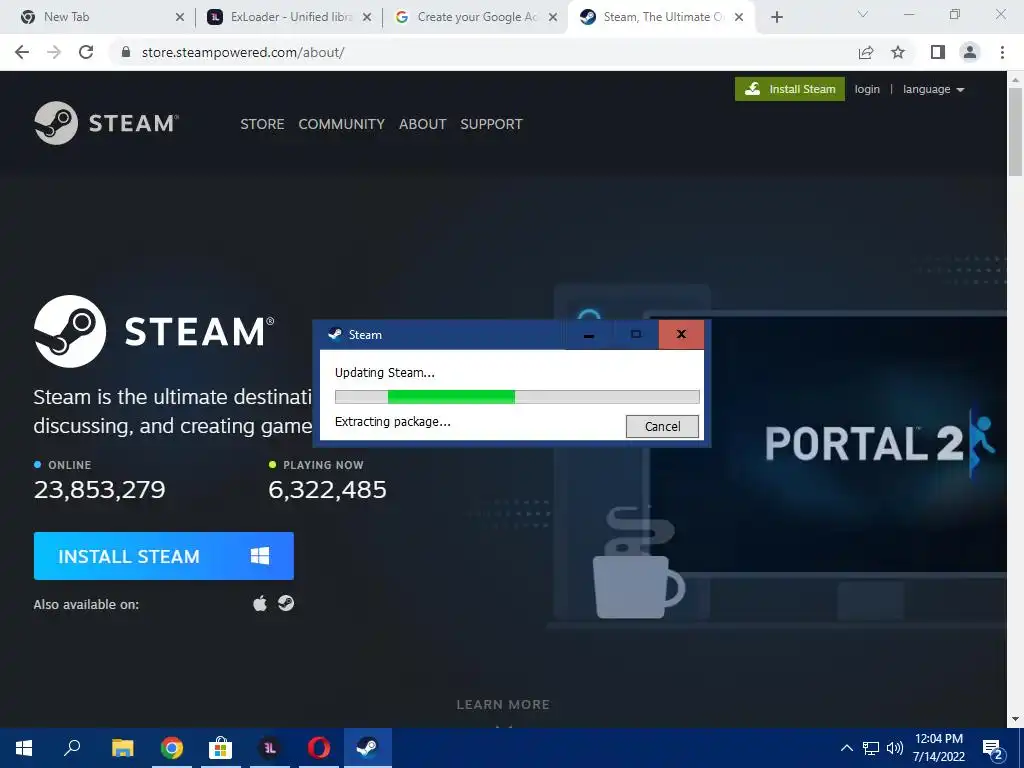Close the Google Account tab
Image resolution: width=1024 pixels, height=768 pixels.
click(553, 17)
